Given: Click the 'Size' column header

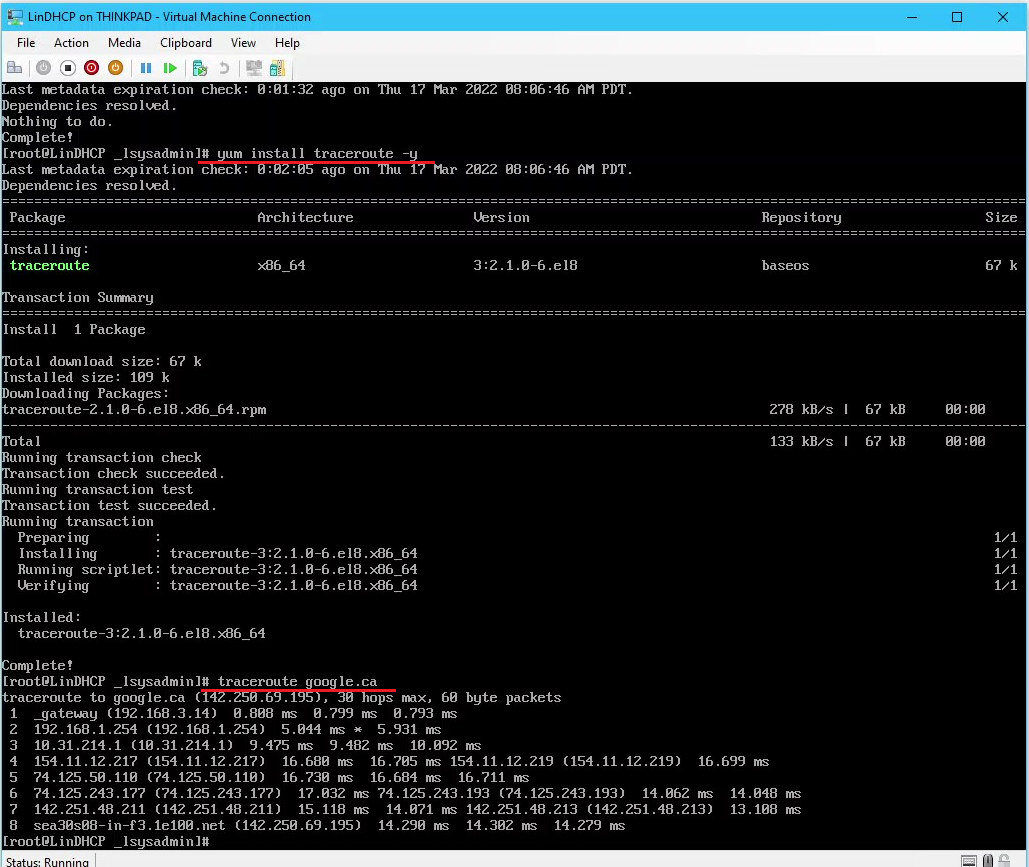Looking at the screenshot, I should coord(1001,217).
